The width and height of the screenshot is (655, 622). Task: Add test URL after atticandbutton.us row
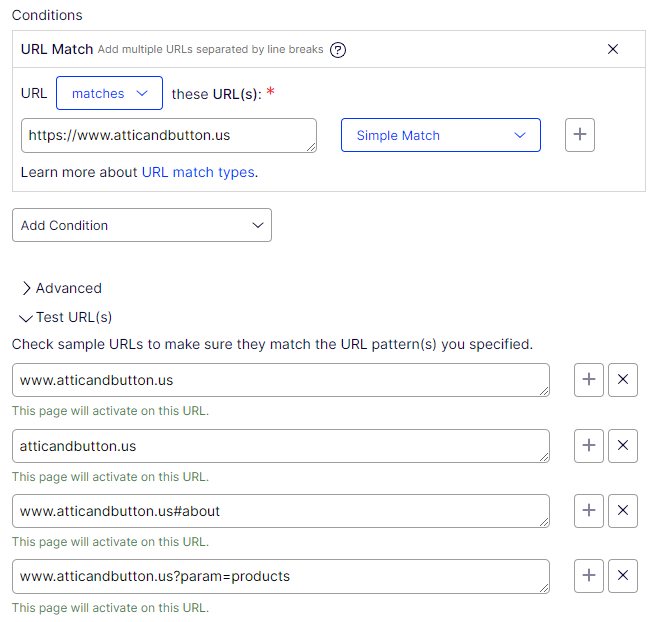[589, 446]
